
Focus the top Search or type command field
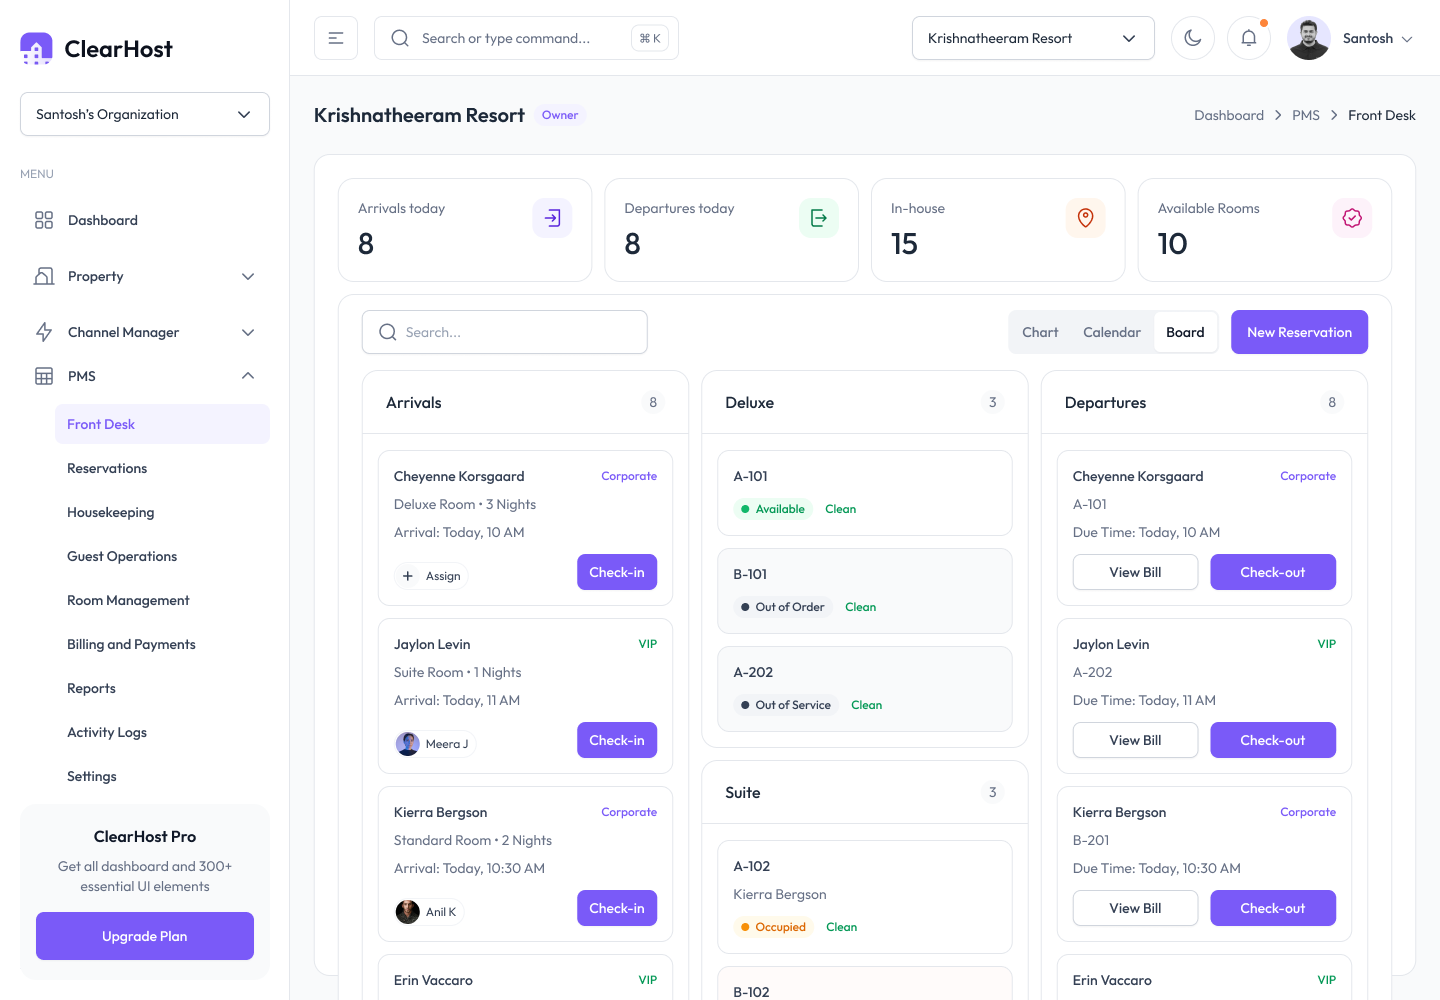point(526,38)
